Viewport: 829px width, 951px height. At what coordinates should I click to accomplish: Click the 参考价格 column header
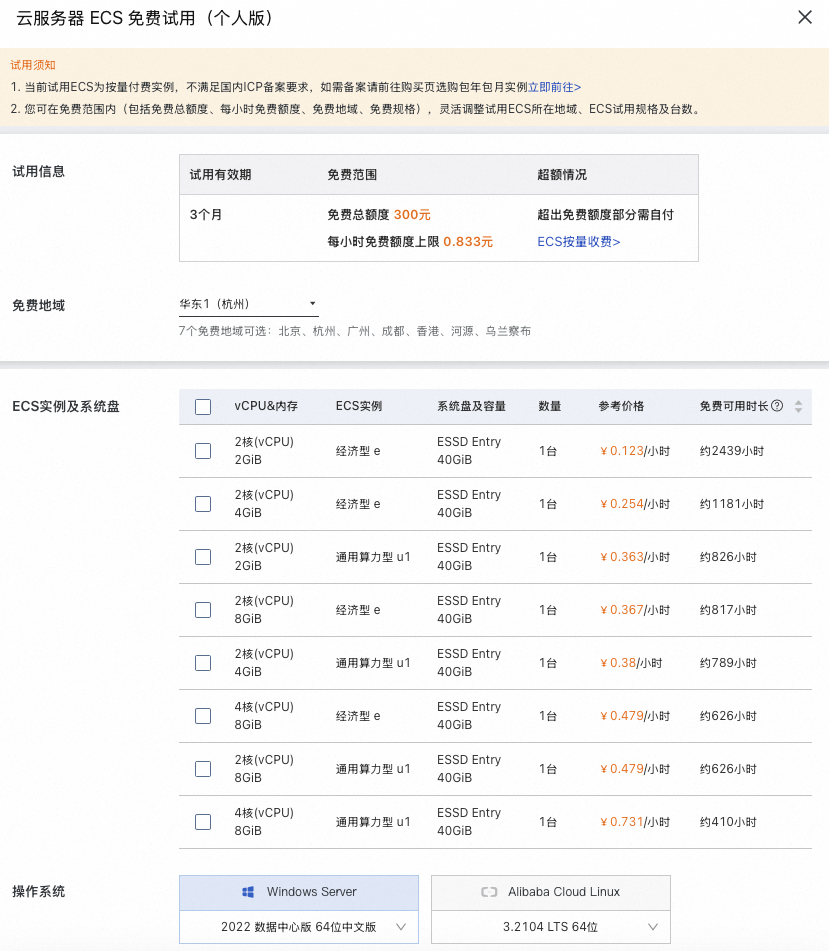[x=621, y=406]
